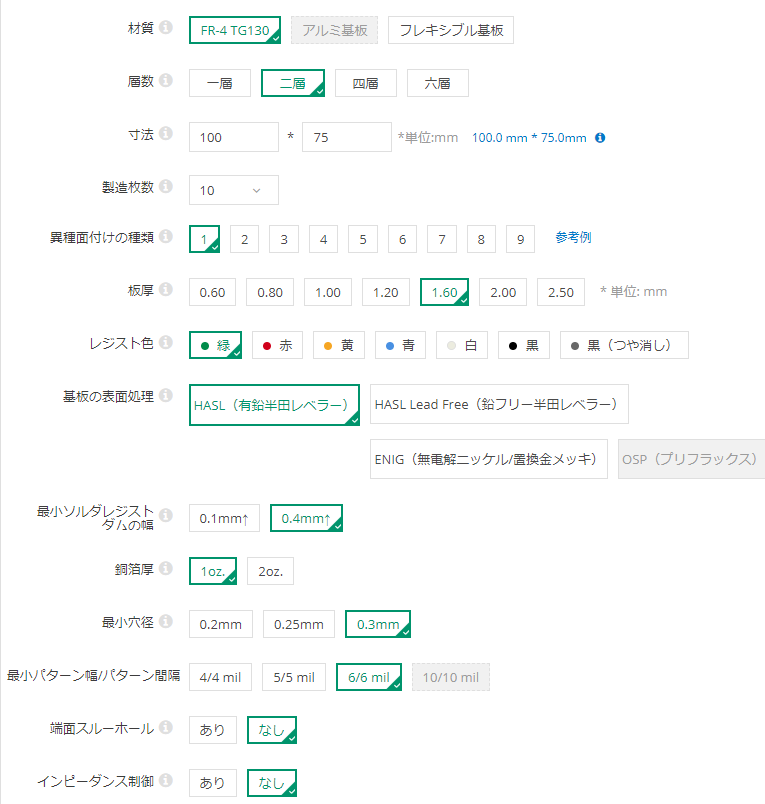The height and width of the screenshot is (804, 765).
Task: Set board thickness to 1.20
Action: point(386,292)
